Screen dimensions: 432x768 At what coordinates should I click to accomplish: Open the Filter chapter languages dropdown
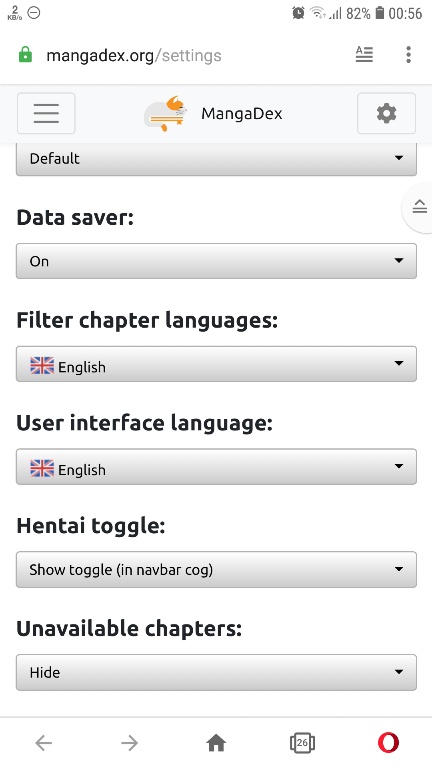[216, 364]
